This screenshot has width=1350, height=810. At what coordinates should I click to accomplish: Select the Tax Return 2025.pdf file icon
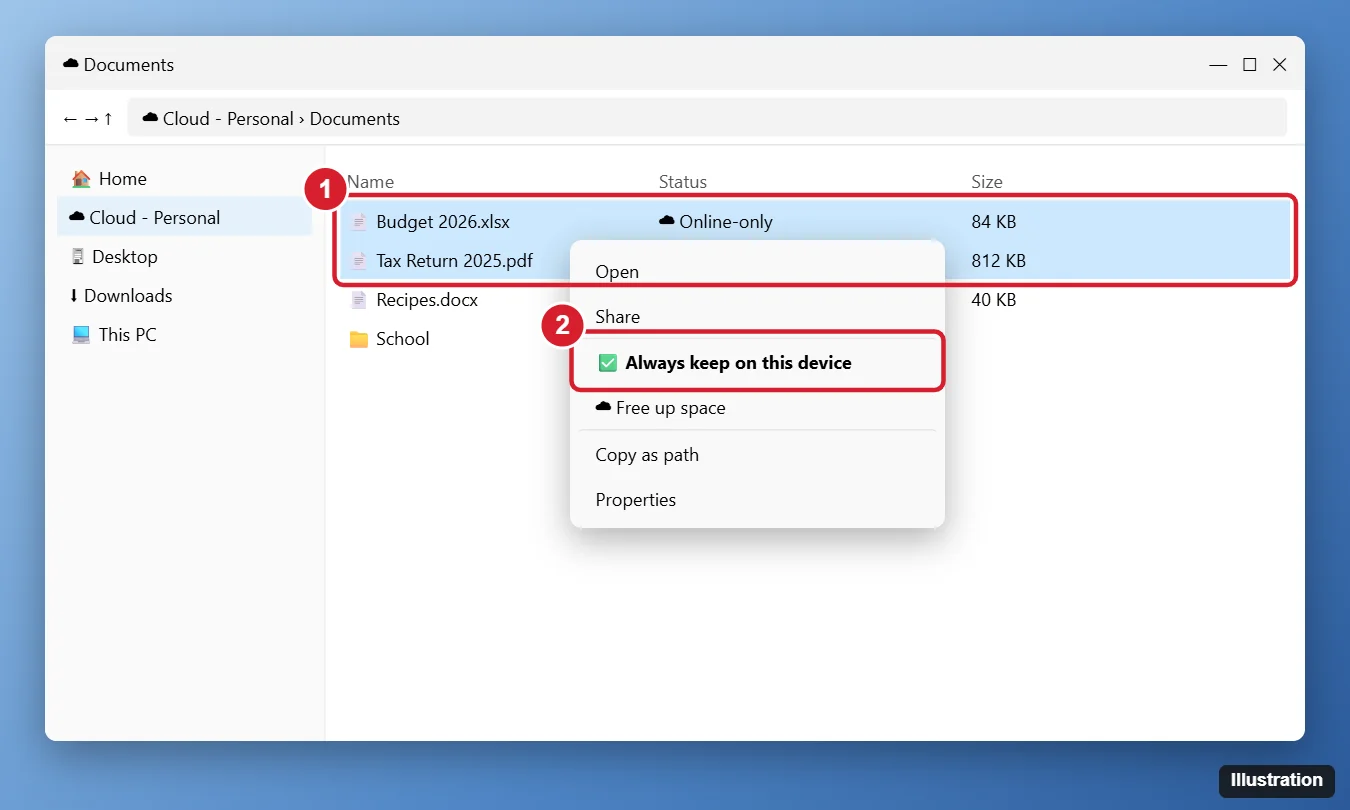point(359,261)
